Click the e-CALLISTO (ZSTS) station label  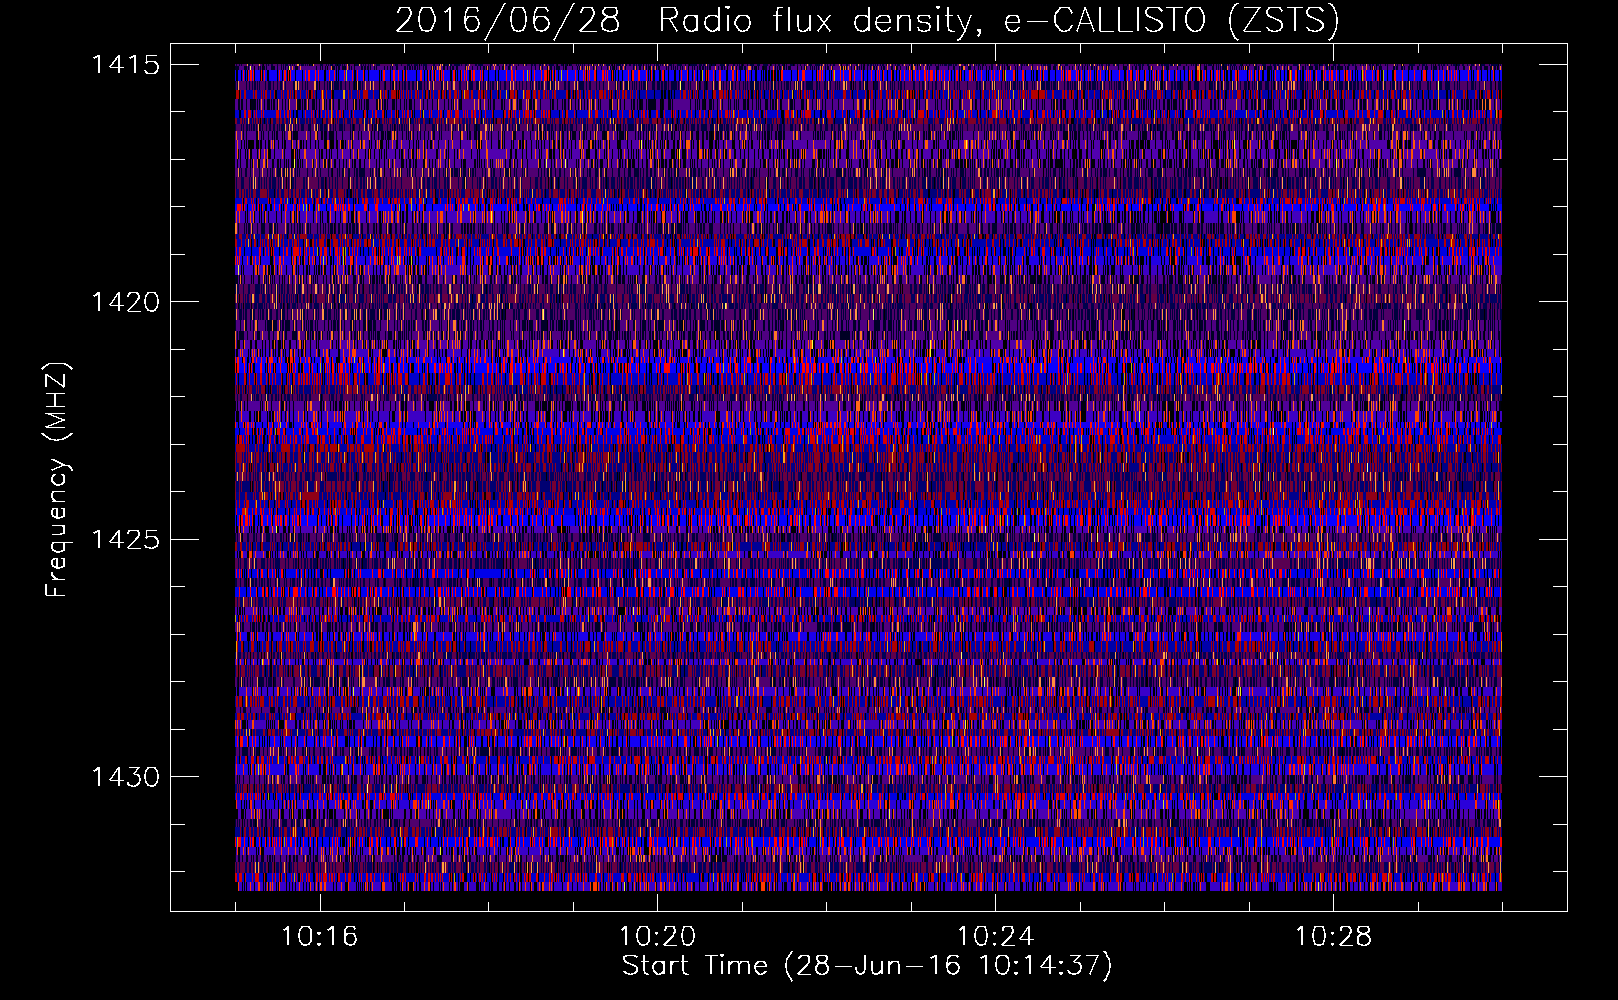[x=1171, y=21]
